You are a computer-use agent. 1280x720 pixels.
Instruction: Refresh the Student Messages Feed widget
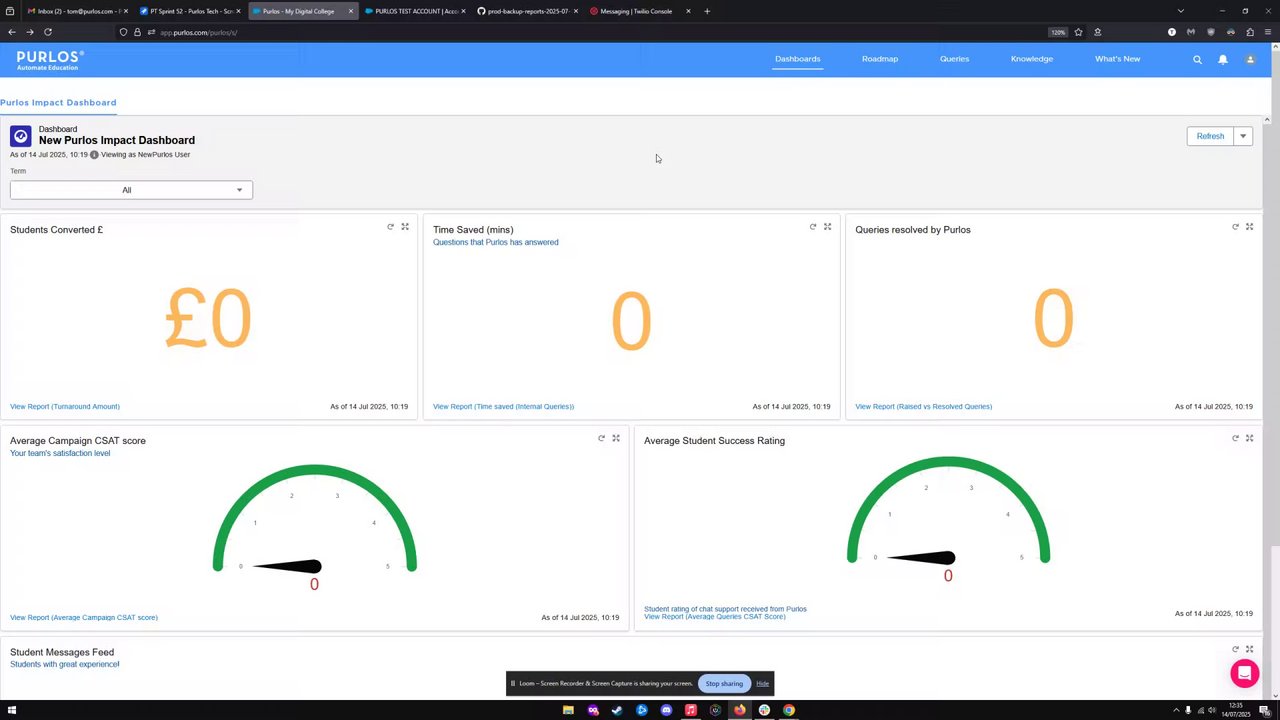click(1235, 649)
